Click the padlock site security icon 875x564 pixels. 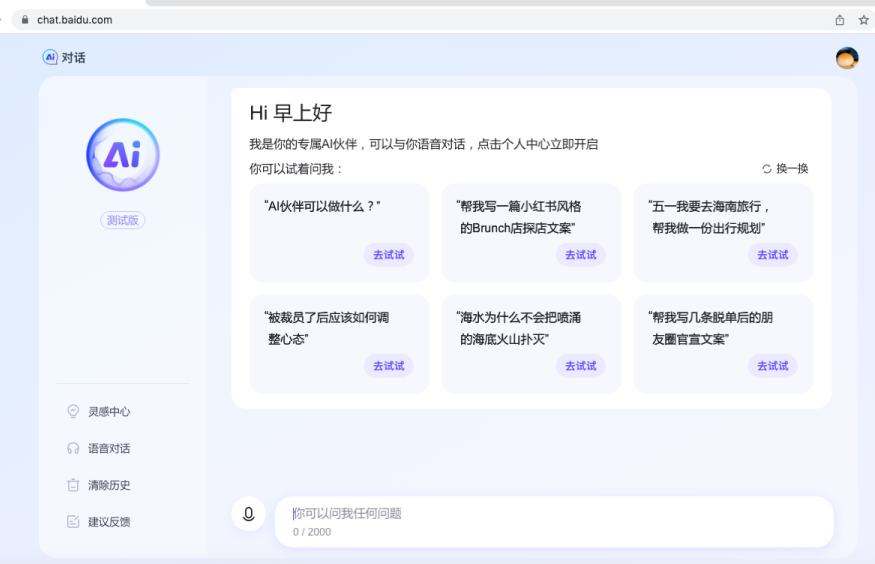coord(25,20)
